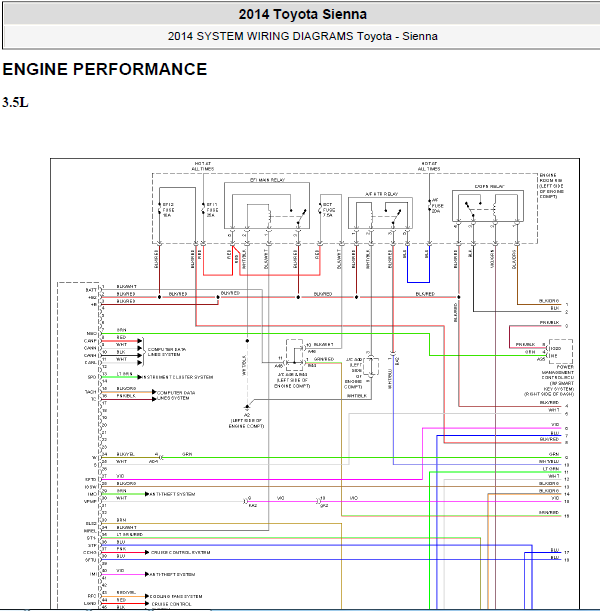Click the 'ENGINE PERFORMANCE' heading
This screenshot has height=611, width=600.
click(x=105, y=70)
